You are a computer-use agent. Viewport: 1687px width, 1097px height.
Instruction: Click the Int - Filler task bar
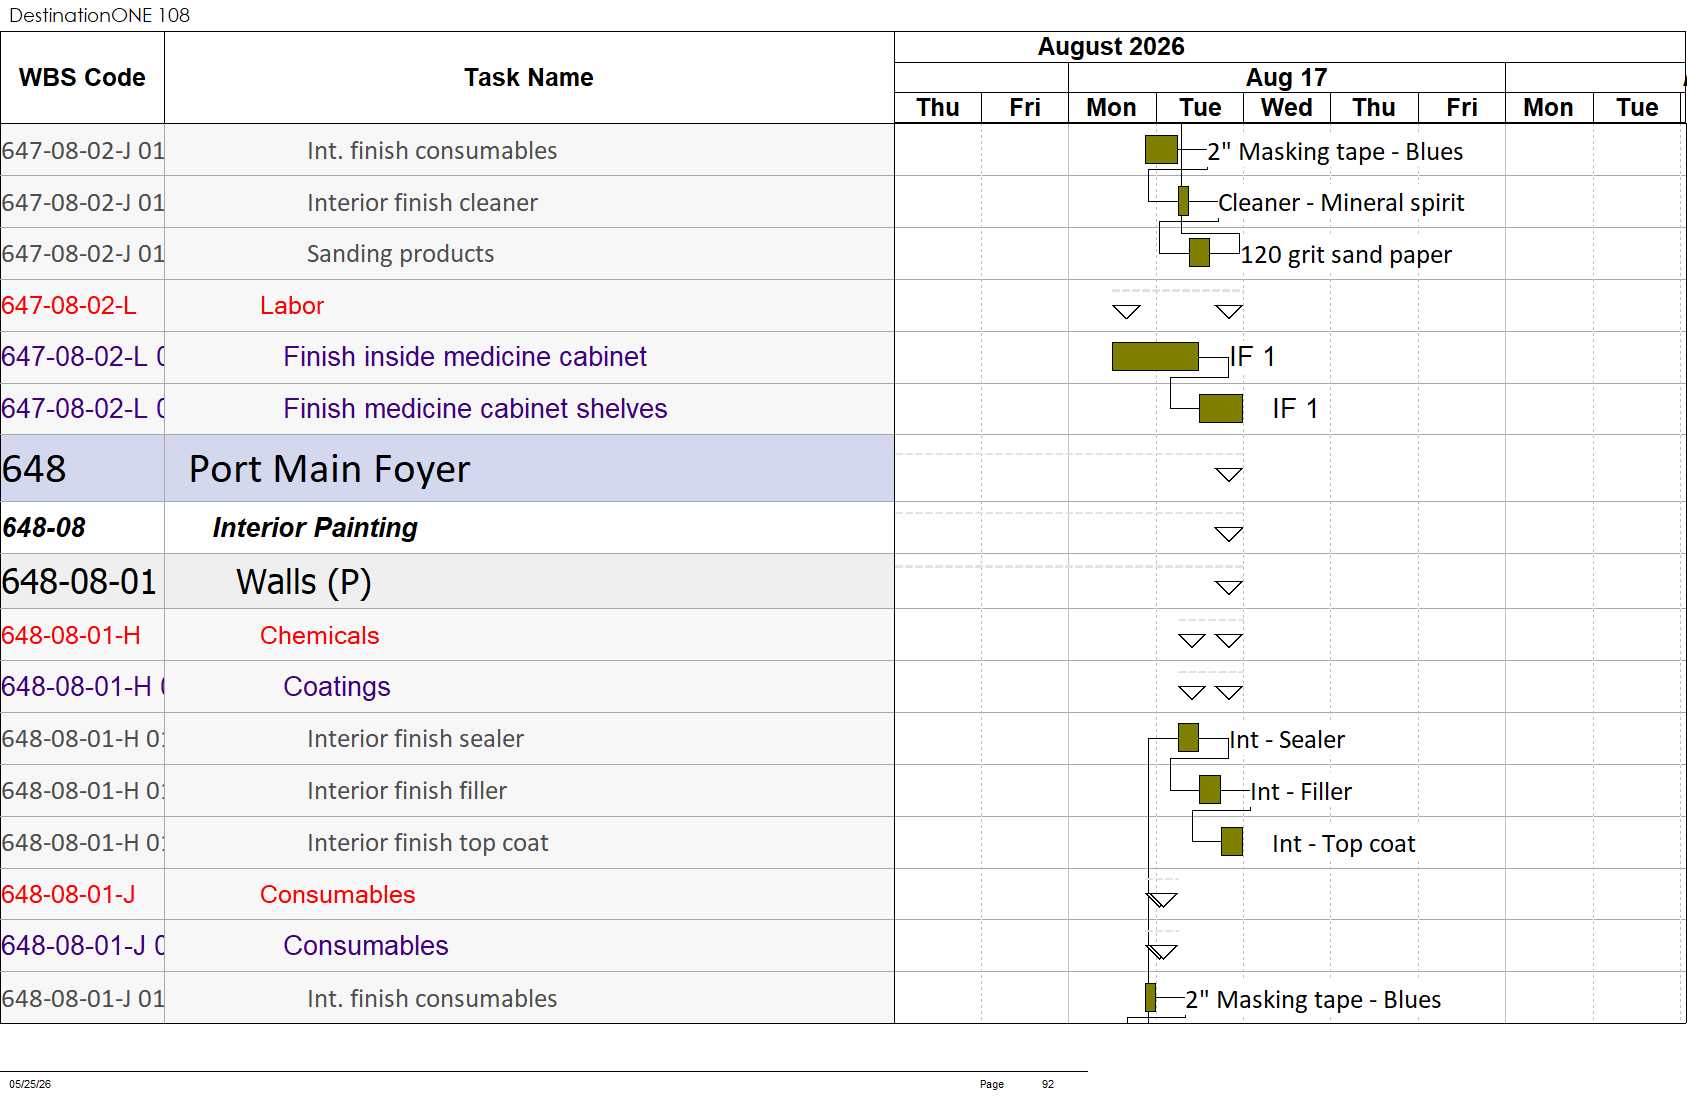tap(1210, 790)
